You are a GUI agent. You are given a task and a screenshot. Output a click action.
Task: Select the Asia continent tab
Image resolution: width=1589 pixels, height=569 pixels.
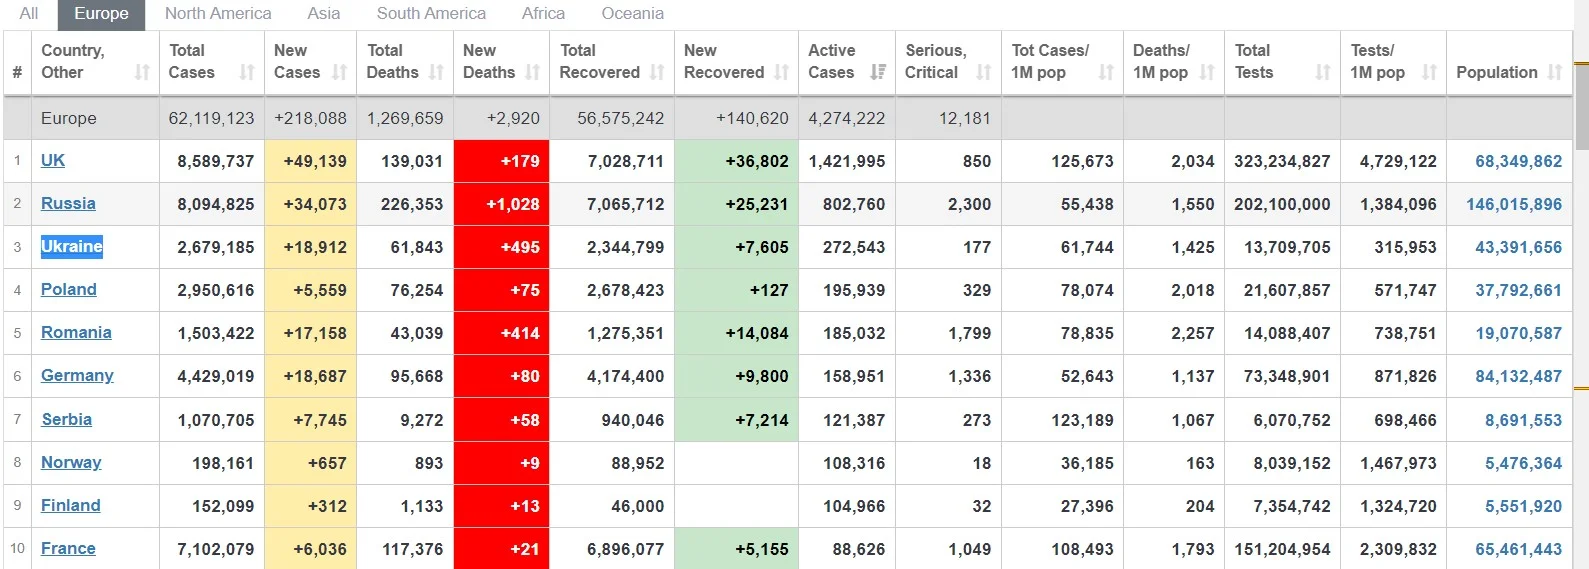point(323,14)
